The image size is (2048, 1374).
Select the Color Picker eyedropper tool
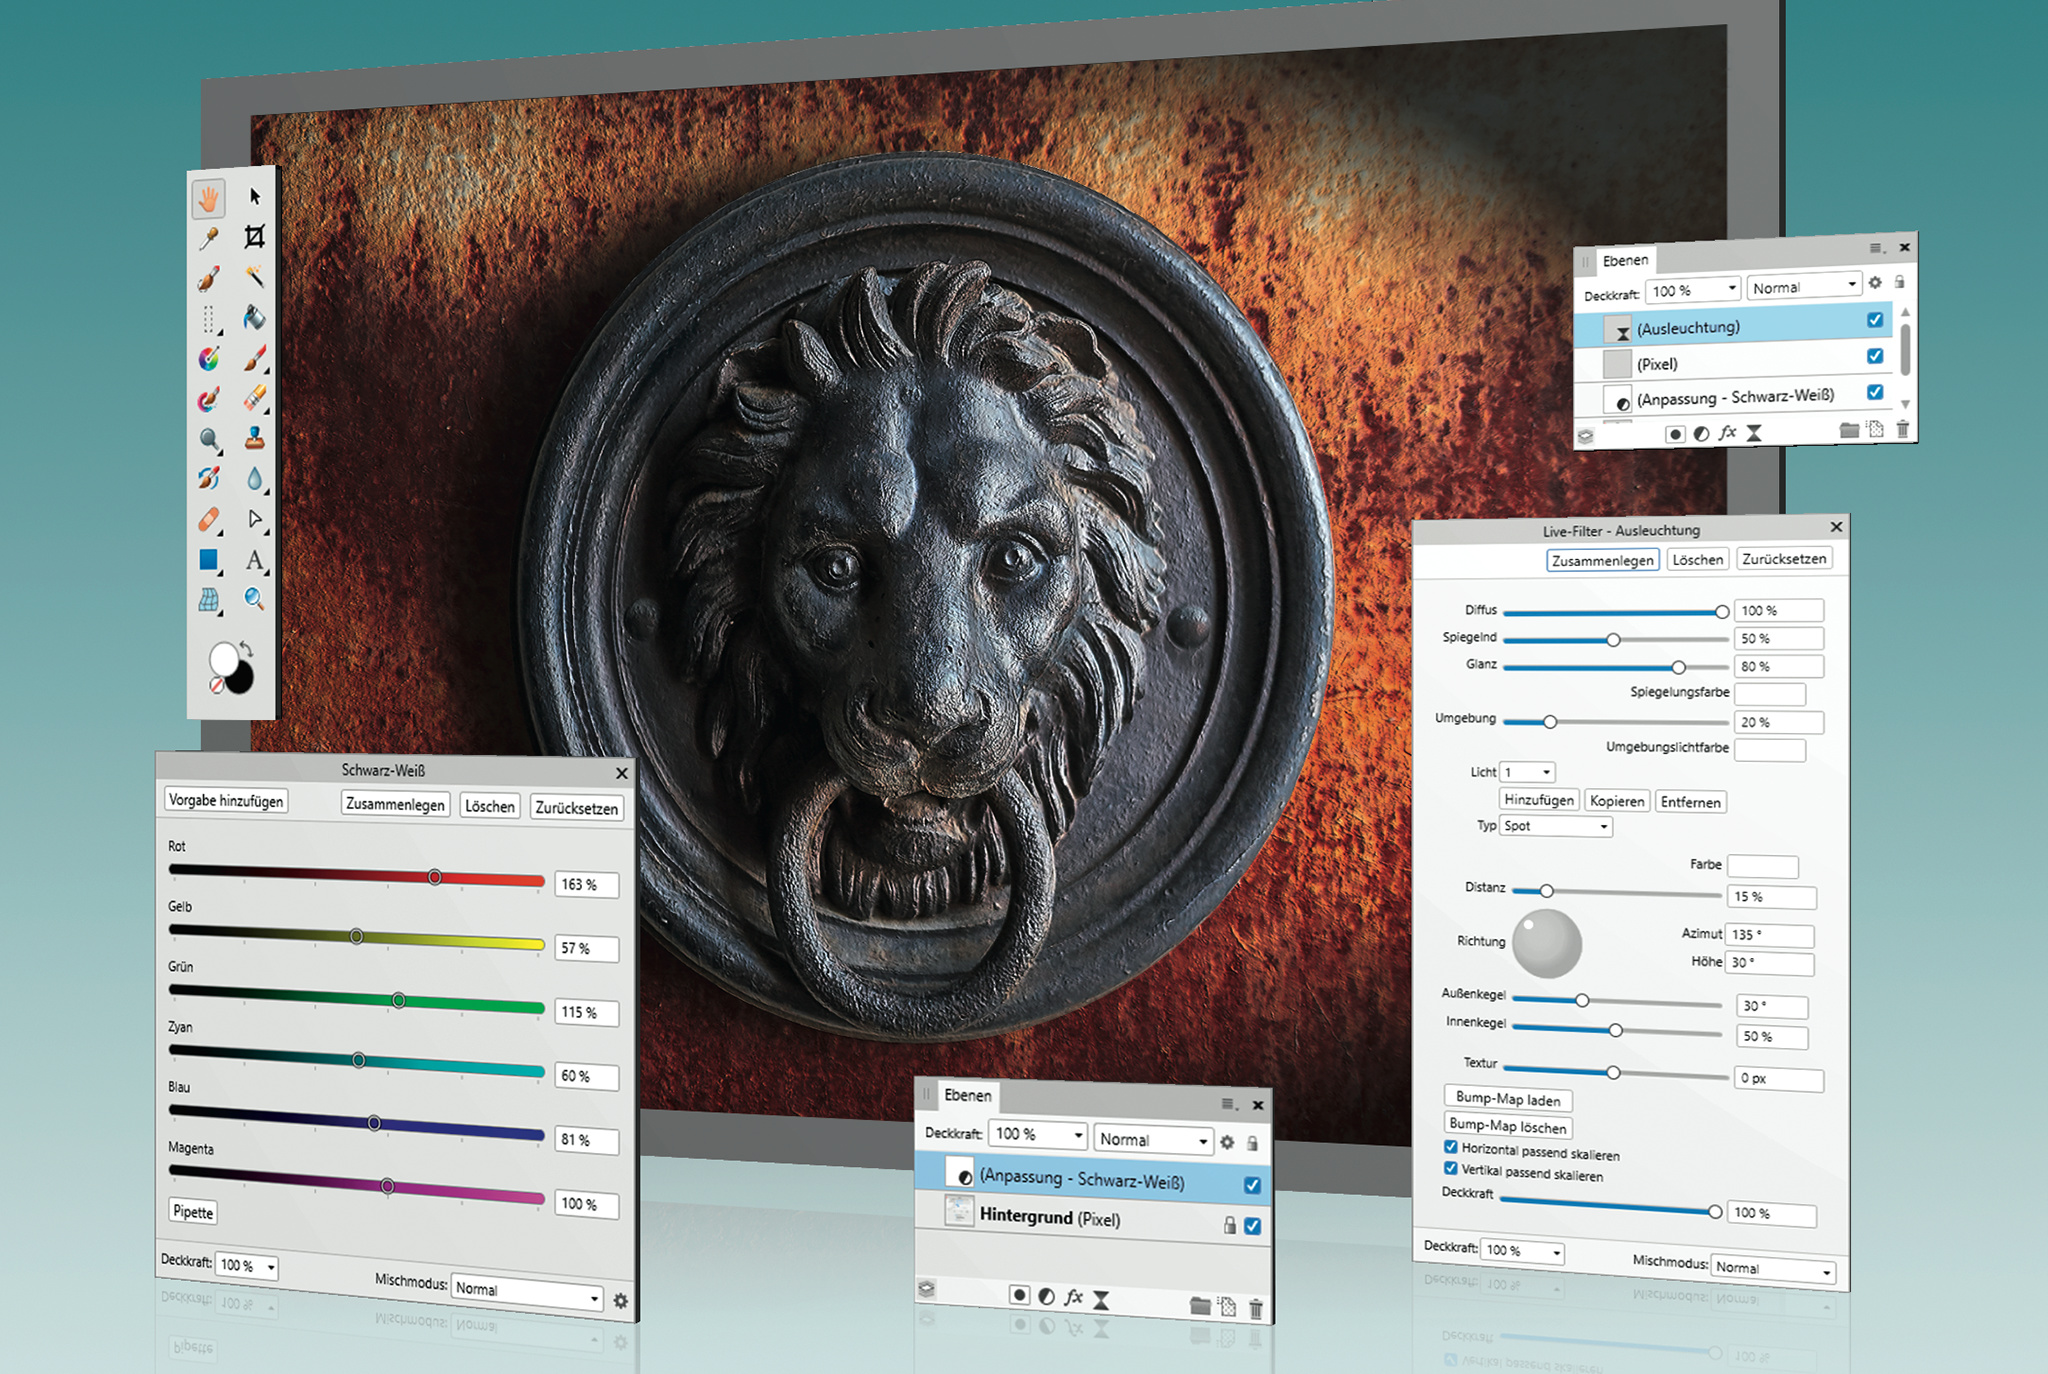(x=208, y=238)
